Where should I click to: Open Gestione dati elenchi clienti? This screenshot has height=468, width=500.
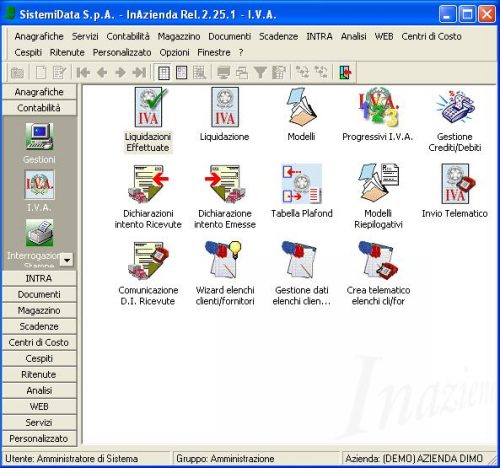(x=299, y=260)
